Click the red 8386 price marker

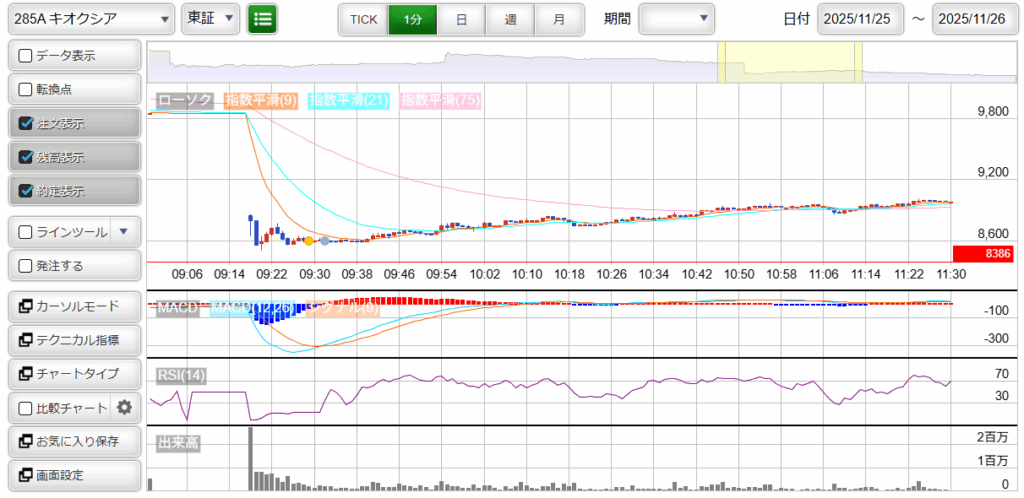coord(983,254)
